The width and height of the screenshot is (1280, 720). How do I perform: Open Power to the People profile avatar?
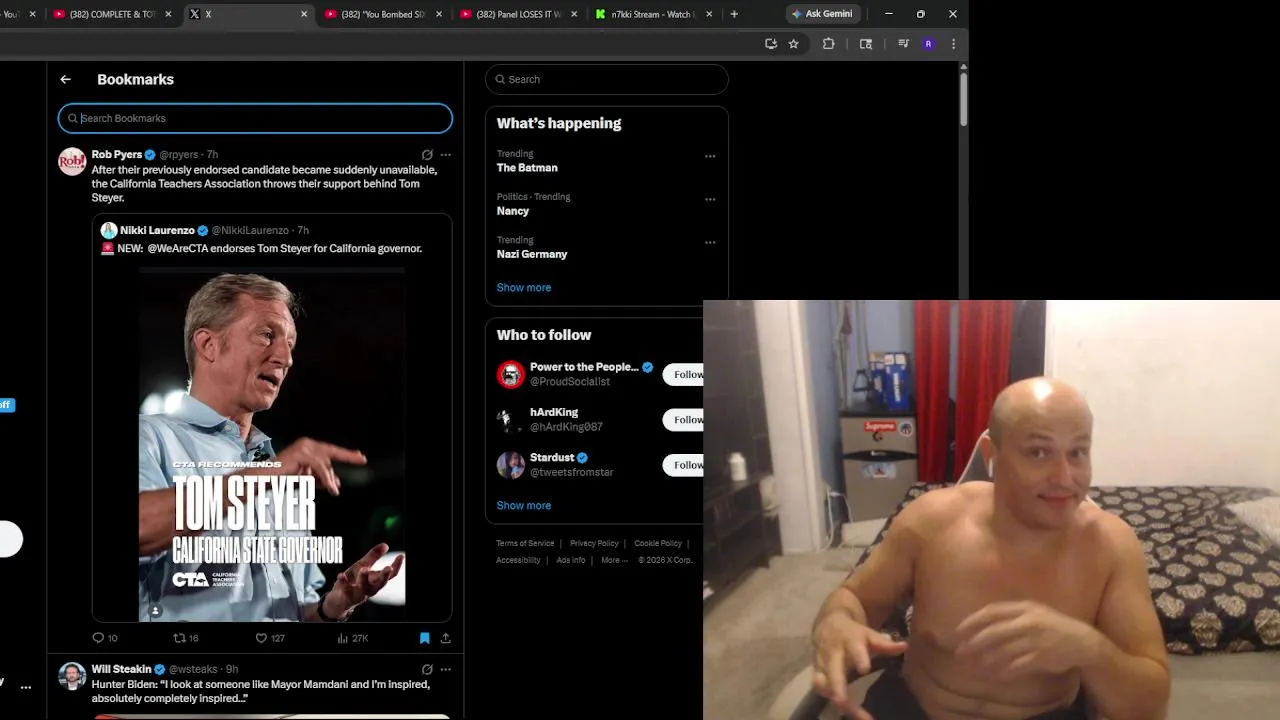(x=511, y=374)
